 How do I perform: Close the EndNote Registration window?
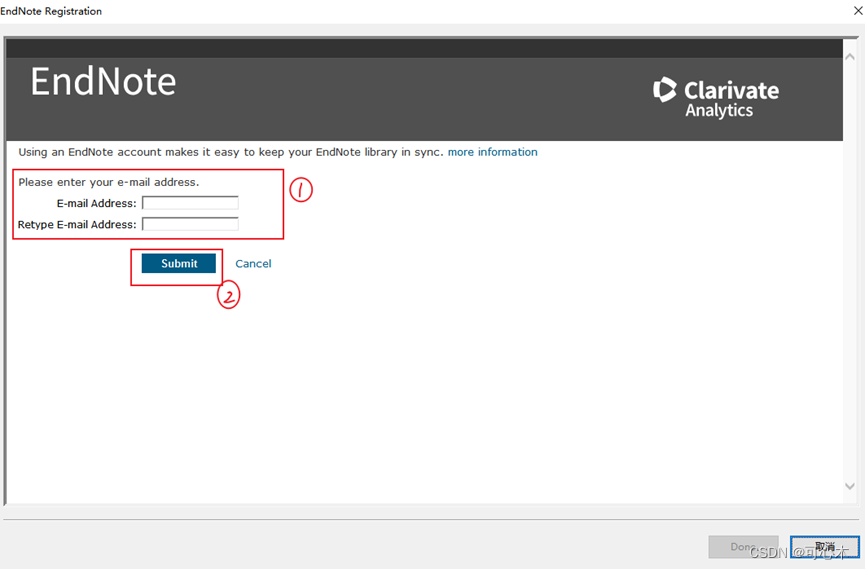coord(858,10)
